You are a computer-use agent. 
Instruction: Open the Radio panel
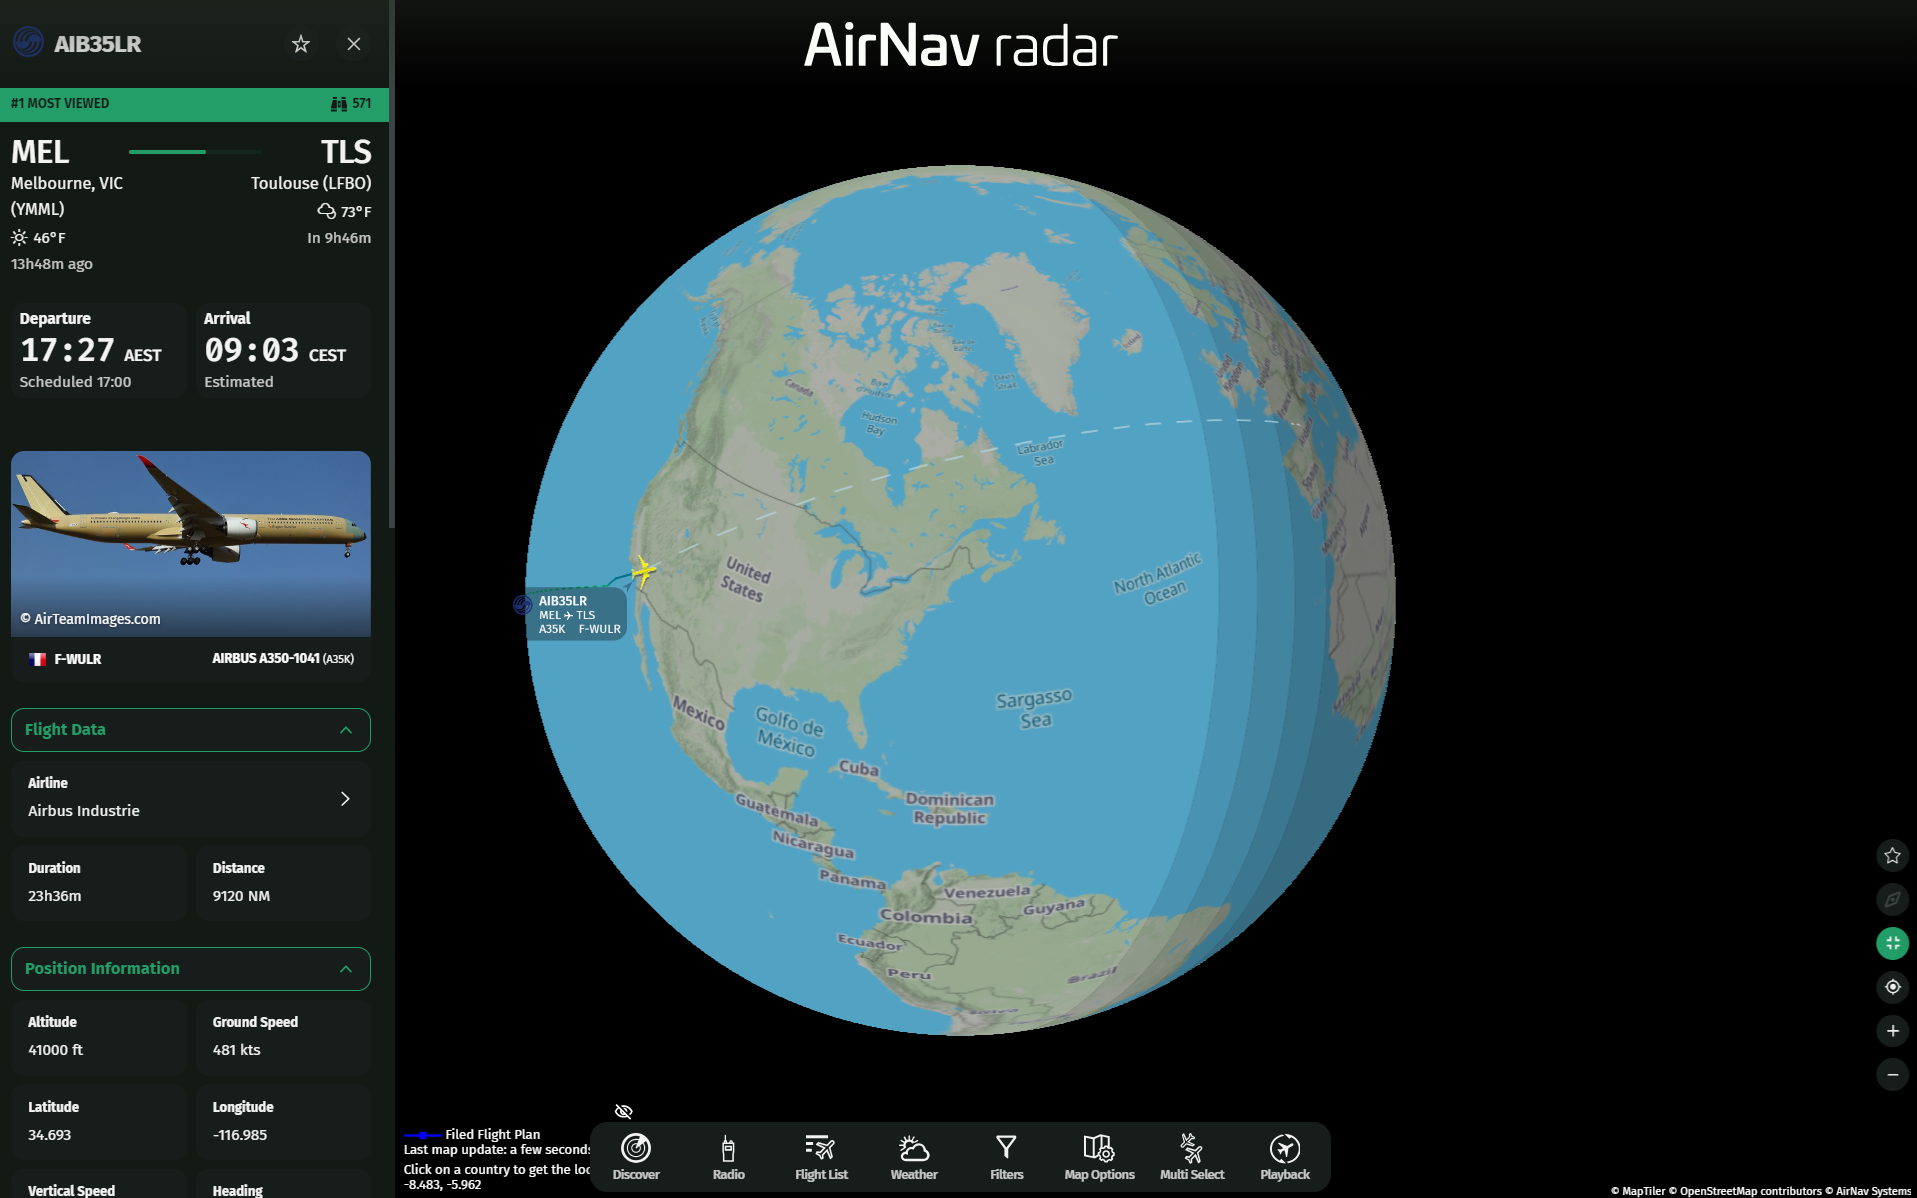point(728,1157)
